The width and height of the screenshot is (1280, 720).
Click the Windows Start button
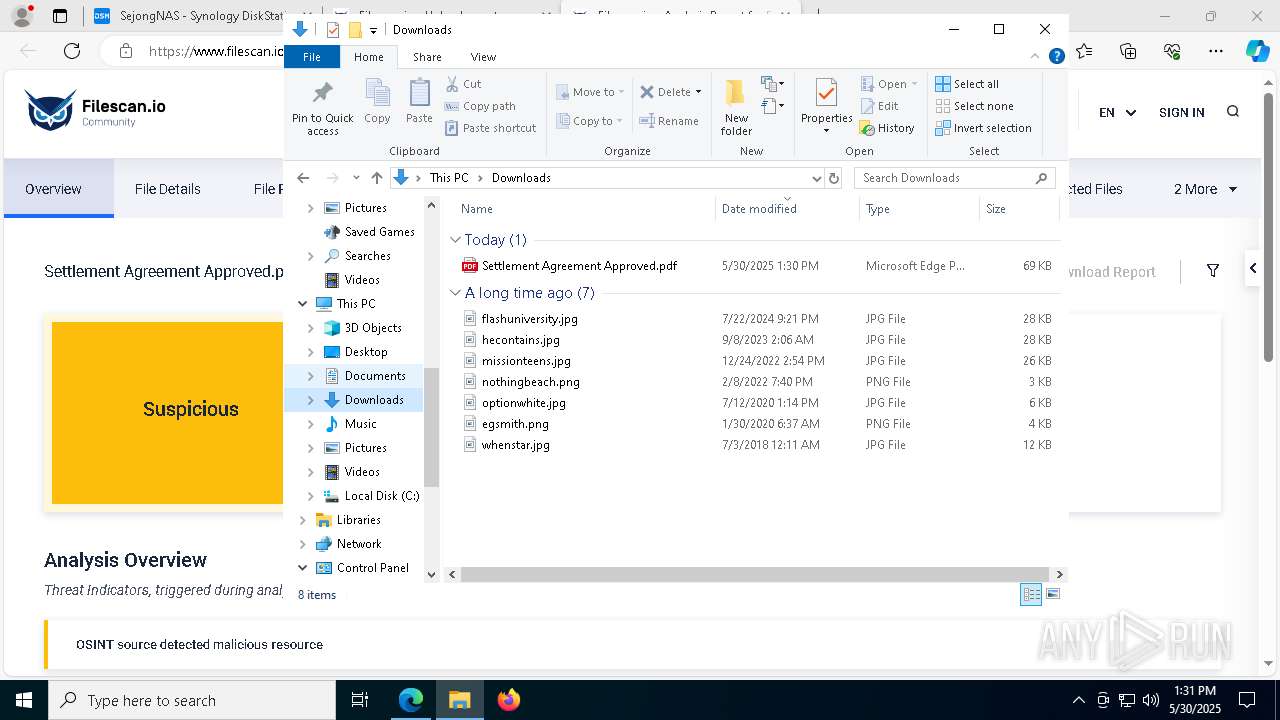click(23, 700)
